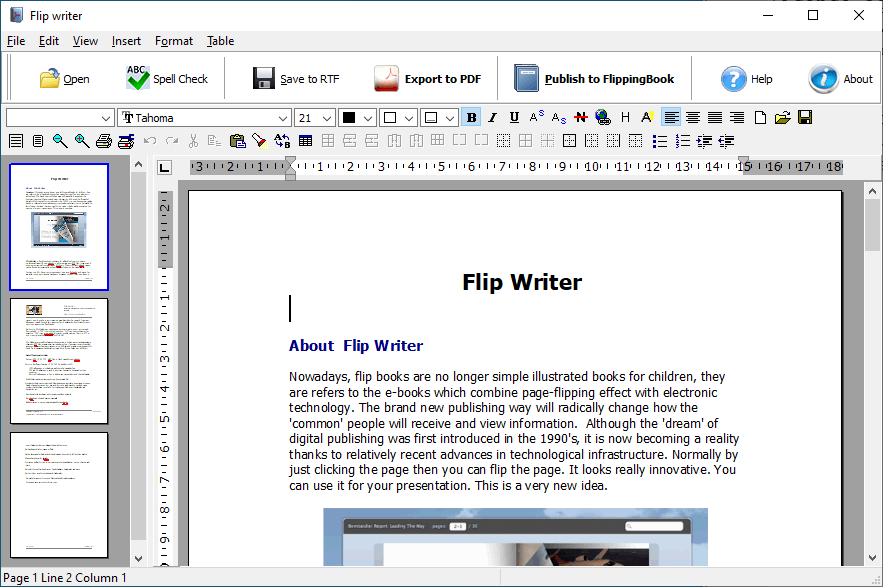The width and height of the screenshot is (883, 587).
Task: Expand the black text color dropdown arrow
Action: tap(368, 118)
